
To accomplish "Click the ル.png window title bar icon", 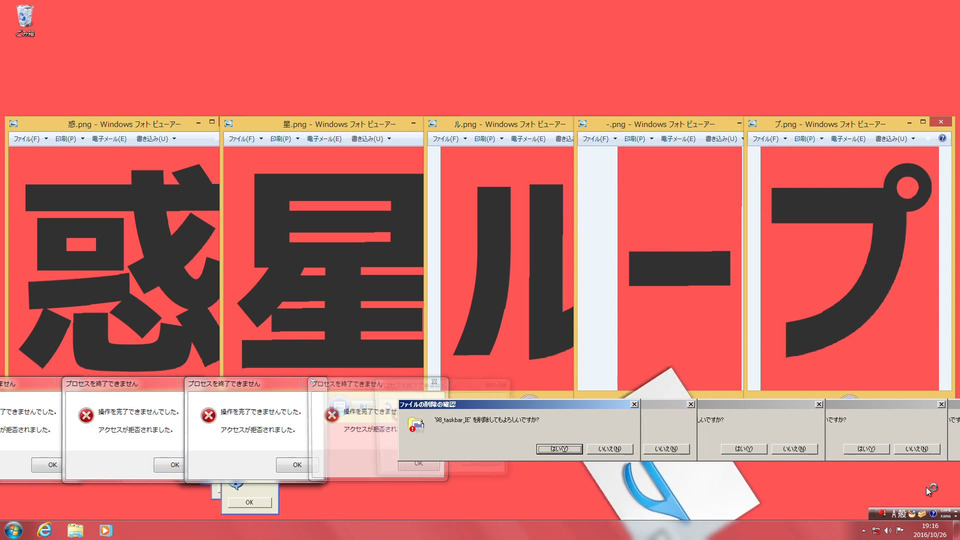I will coord(432,124).
